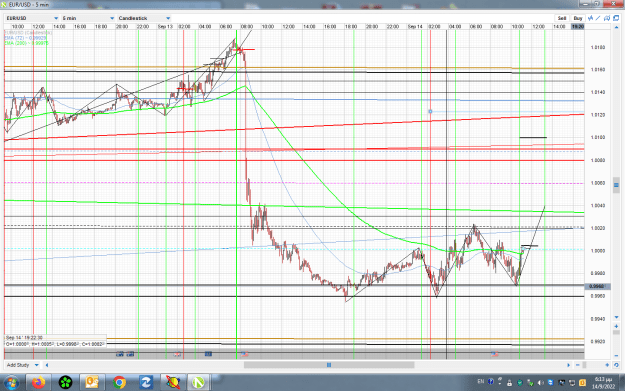Click the Sep 14 date label
This screenshot has width=625, height=391.
[415, 27]
